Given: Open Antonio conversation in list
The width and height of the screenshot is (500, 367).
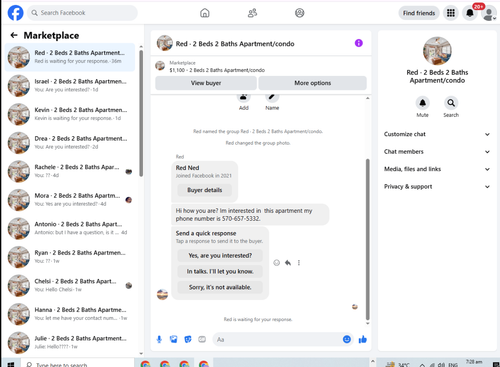Looking at the screenshot, I should 70,228.
